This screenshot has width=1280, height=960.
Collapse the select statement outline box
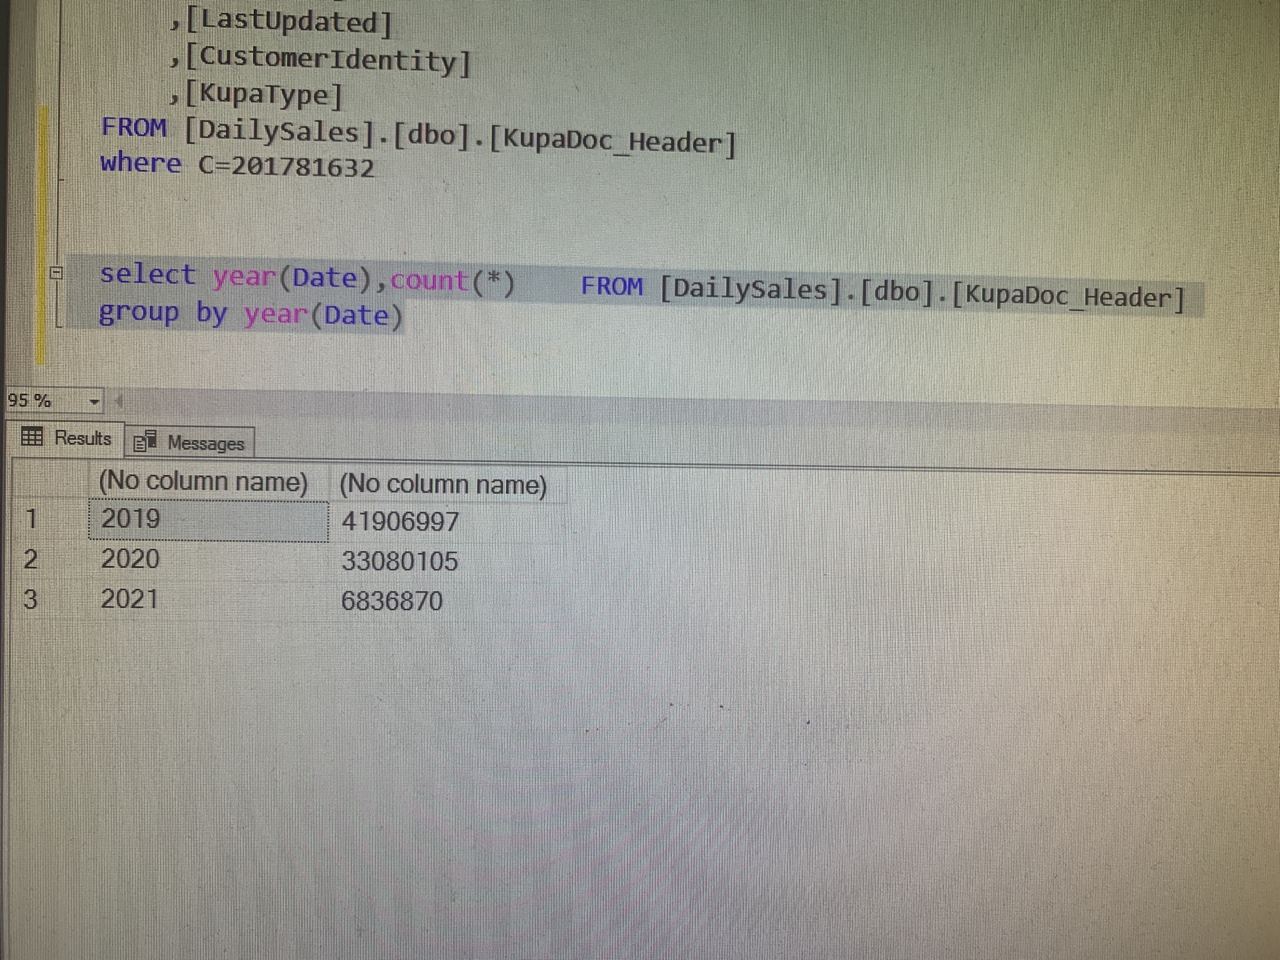pyautogui.click(x=57, y=272)
